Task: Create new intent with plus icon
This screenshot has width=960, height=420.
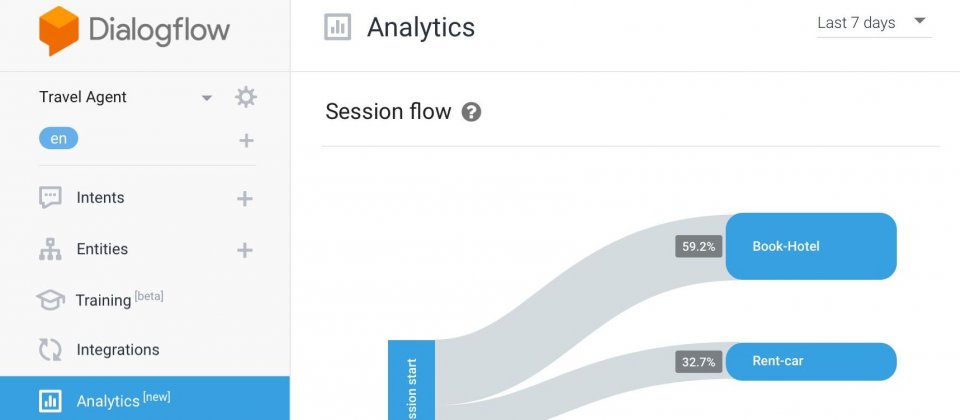Action: pyautogui.click(x=245, y=198)
